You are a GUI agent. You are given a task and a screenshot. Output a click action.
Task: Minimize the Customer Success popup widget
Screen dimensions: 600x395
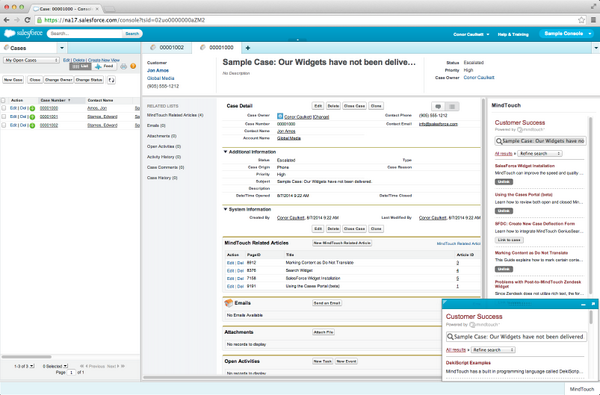coord(583,304)
